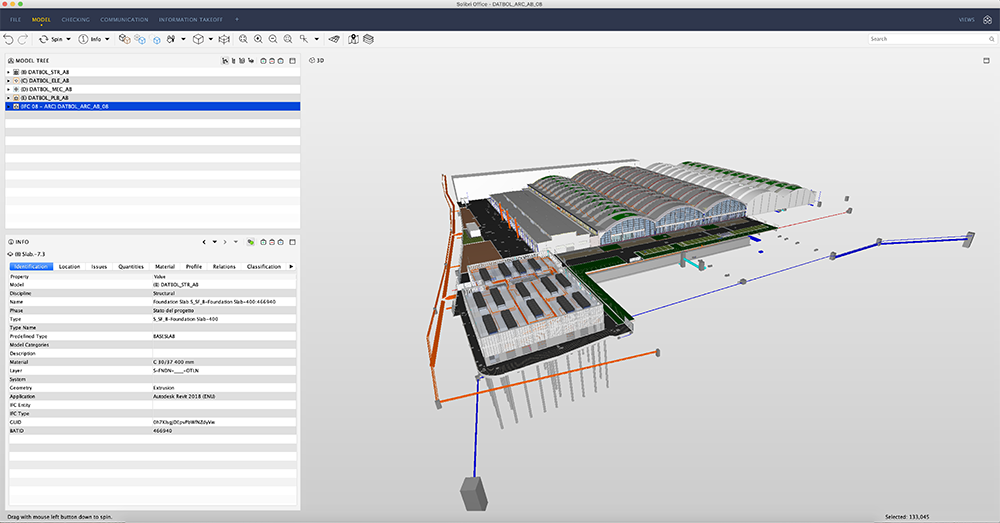Toggle the second Model Tree hierarchy mode icon
Screen dimensions: 1000x523
(233, 61)
